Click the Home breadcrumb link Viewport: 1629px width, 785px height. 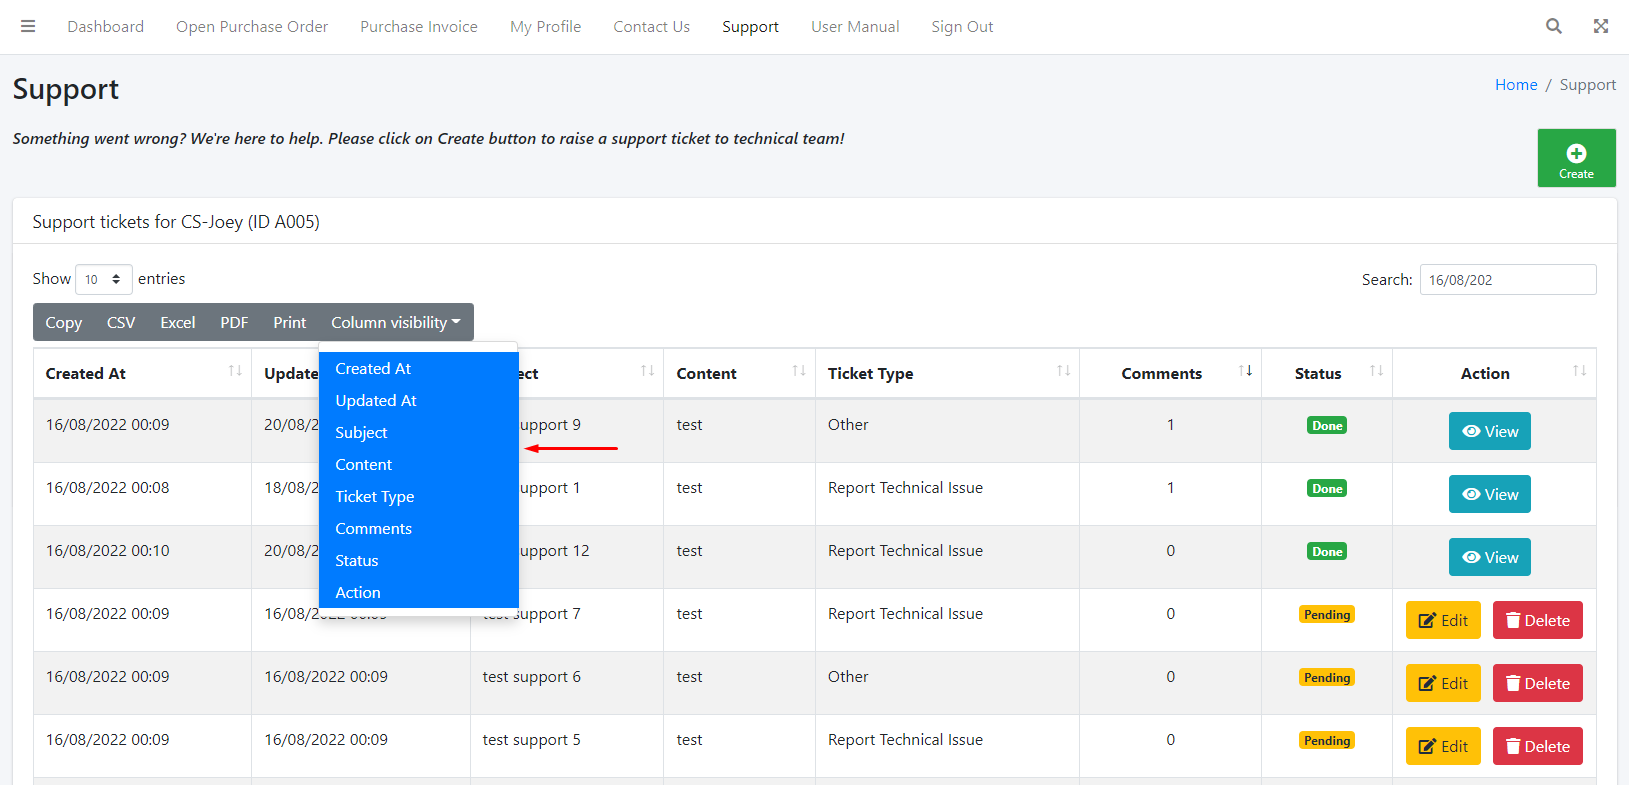pyautogui.click(x=1515, y=85)
